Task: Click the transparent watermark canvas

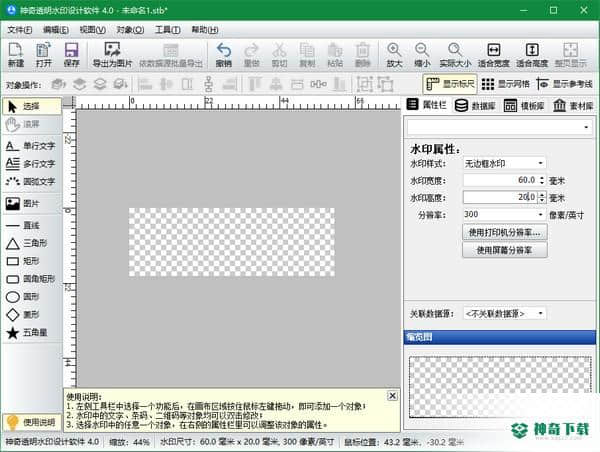Action: [232, 242]
